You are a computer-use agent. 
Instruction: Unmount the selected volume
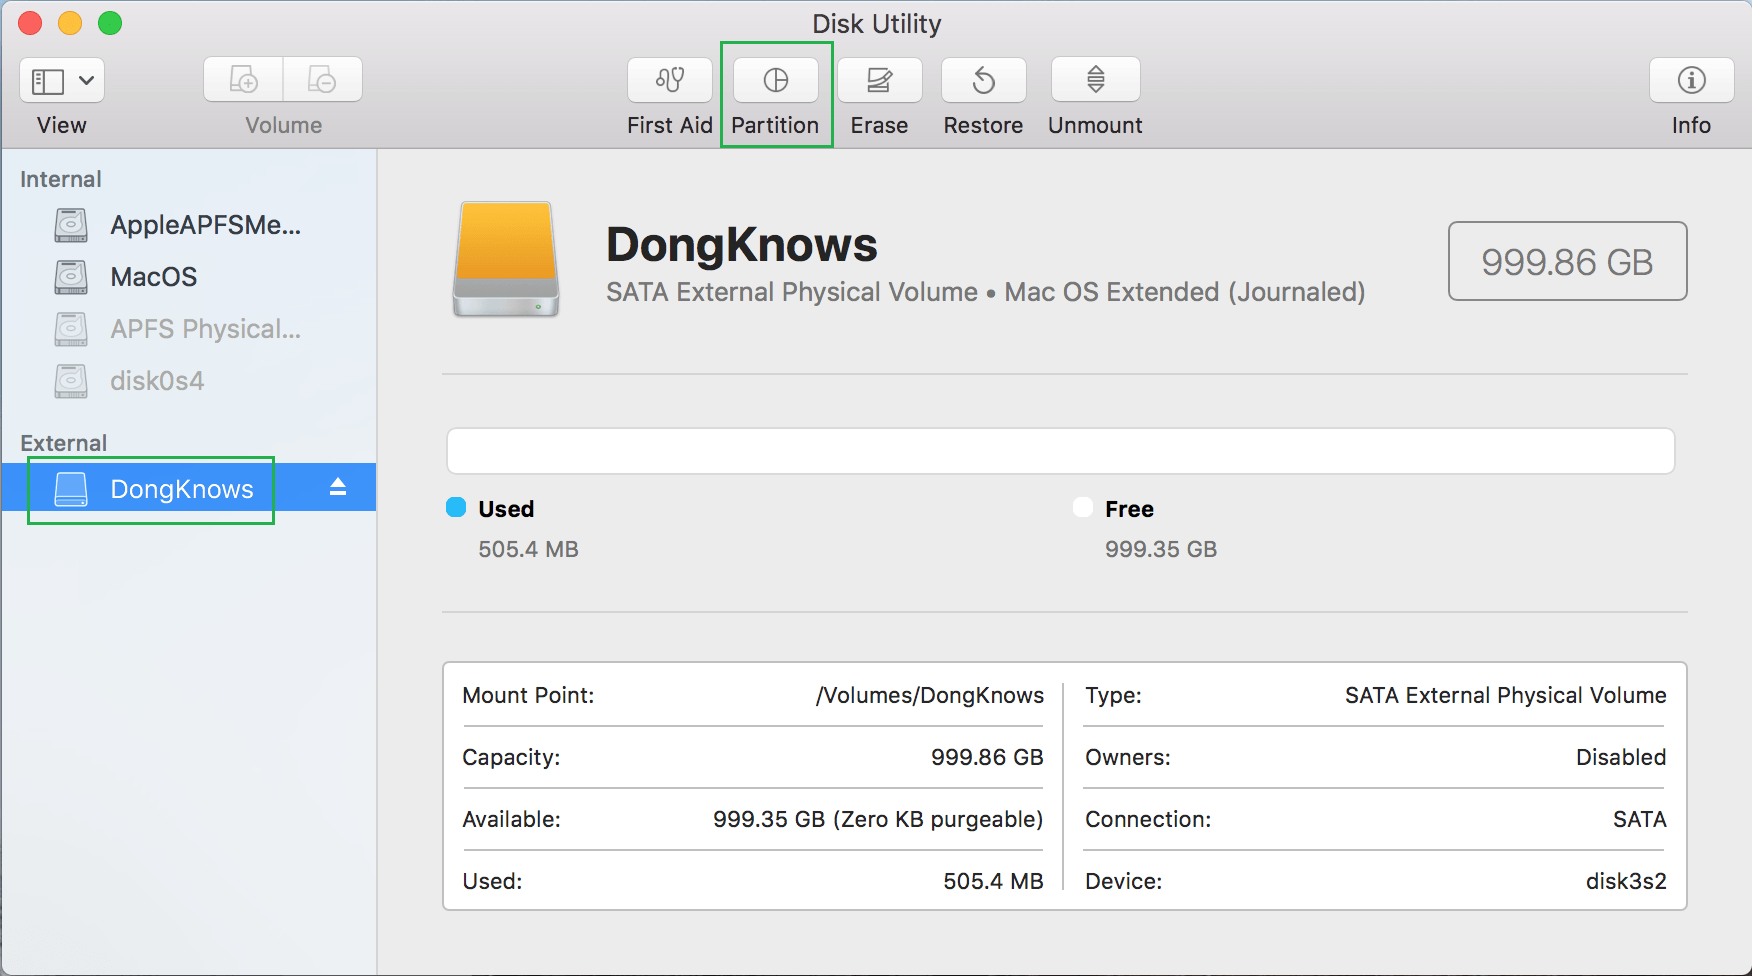(1096, 80)
